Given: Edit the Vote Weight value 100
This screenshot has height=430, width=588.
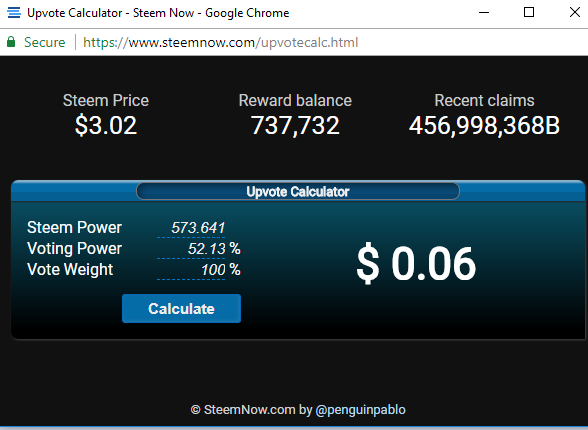Looking at the screenshot, I should pos(191,270).
